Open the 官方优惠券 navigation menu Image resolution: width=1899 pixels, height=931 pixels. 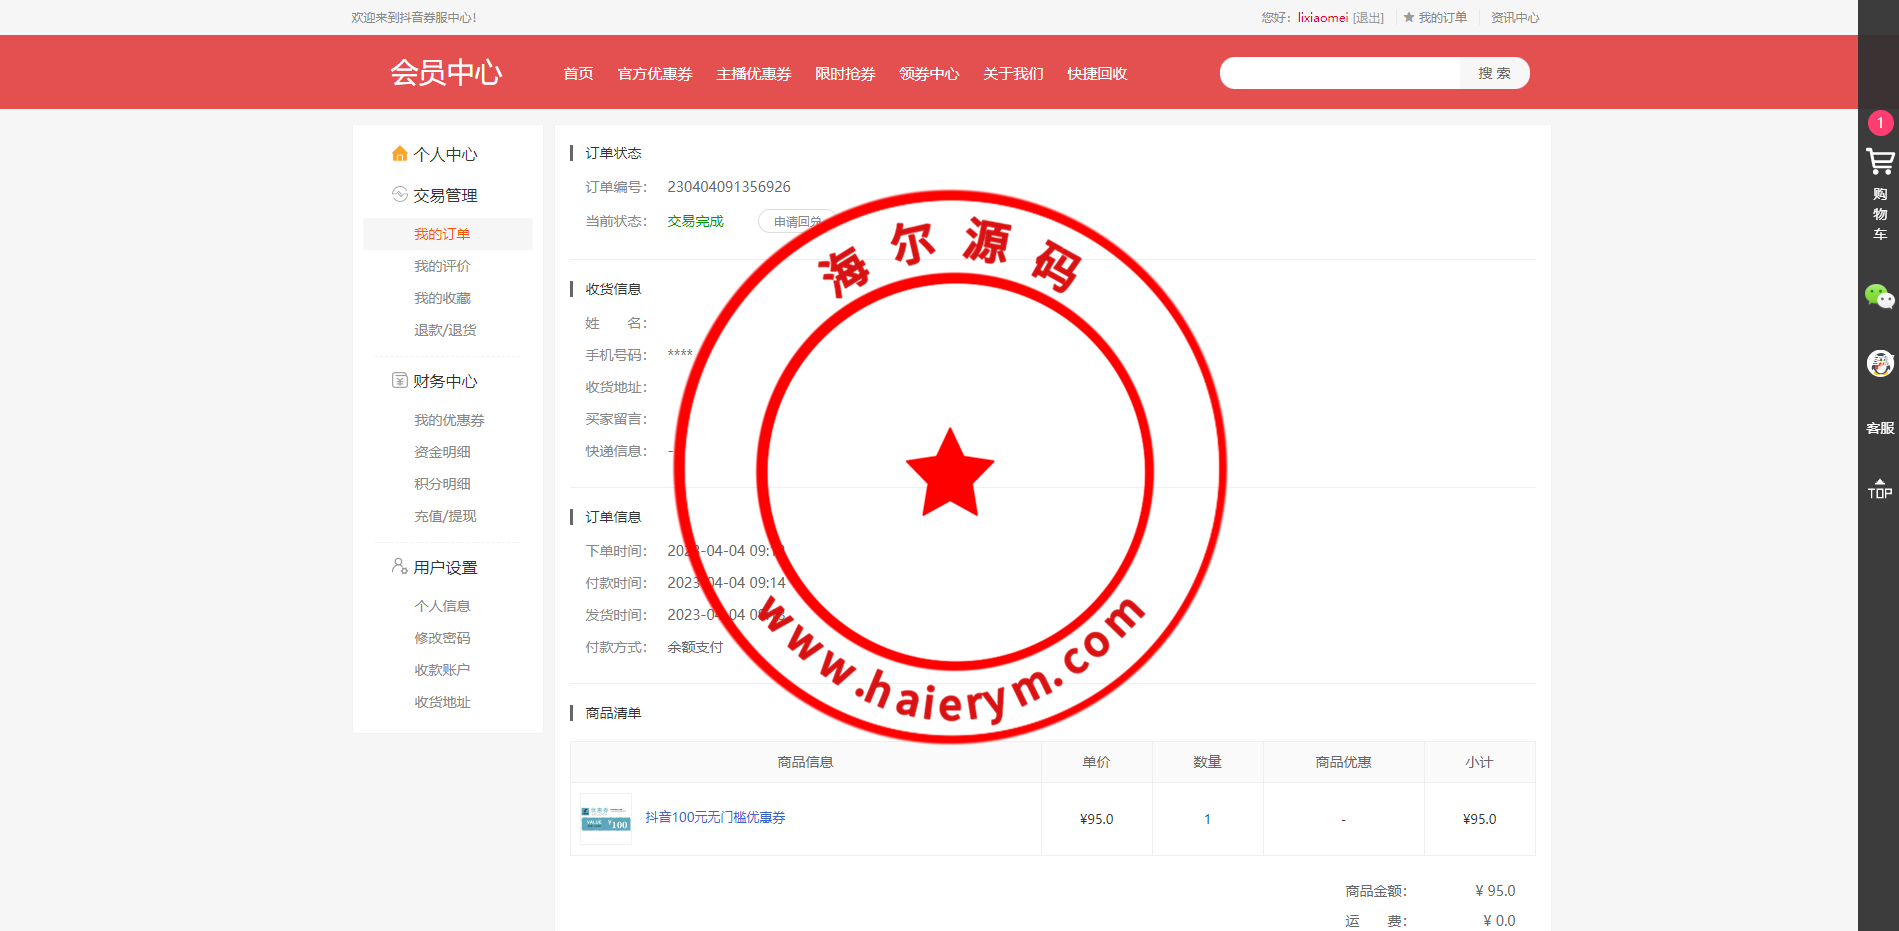pos(655,74)
